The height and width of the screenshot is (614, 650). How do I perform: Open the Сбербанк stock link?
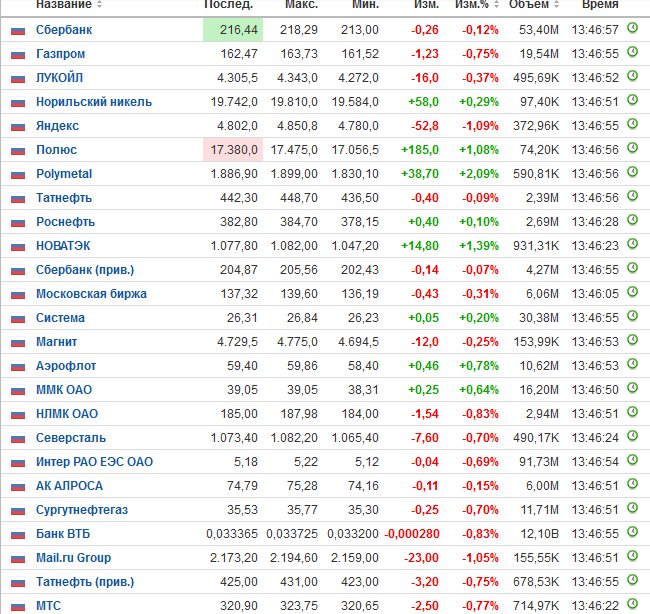tap(64, 30)
